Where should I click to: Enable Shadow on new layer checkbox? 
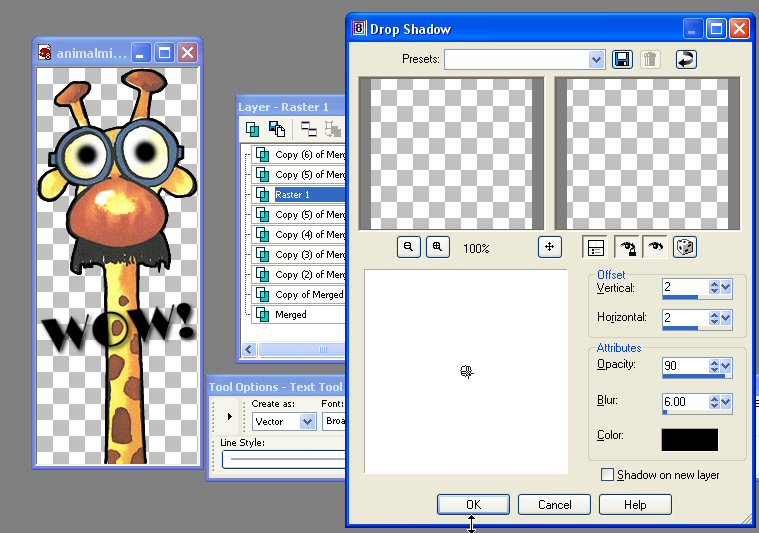click(607, 474)
